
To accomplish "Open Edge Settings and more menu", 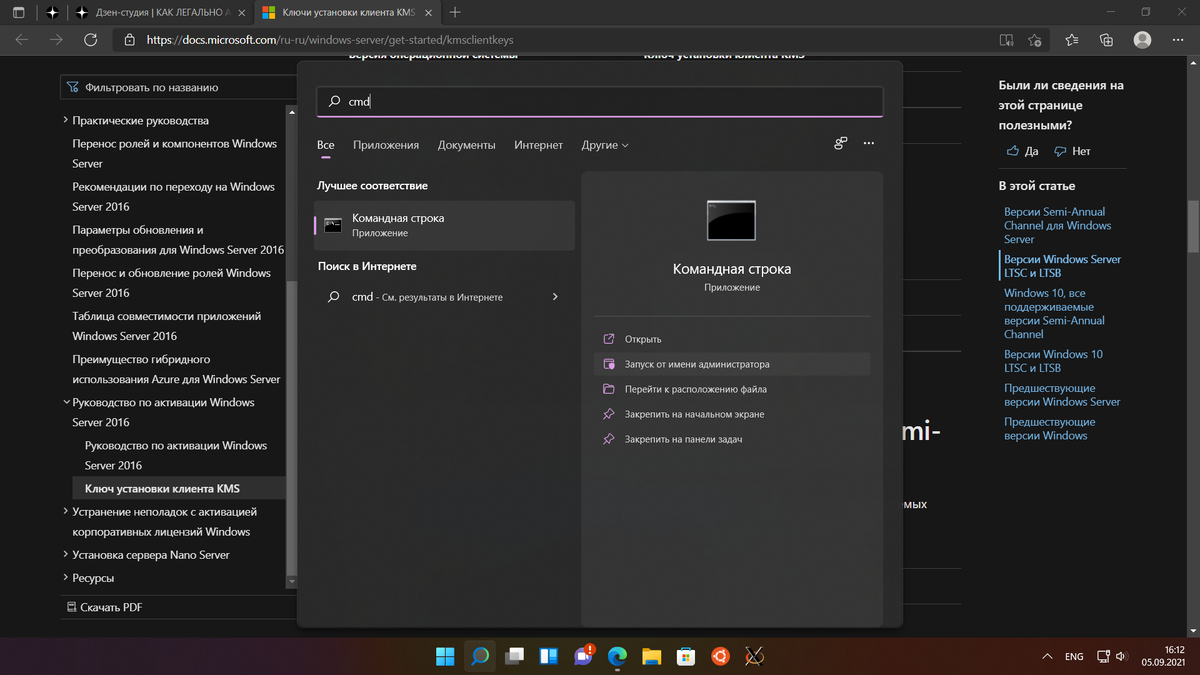I will click(1177, 40).
